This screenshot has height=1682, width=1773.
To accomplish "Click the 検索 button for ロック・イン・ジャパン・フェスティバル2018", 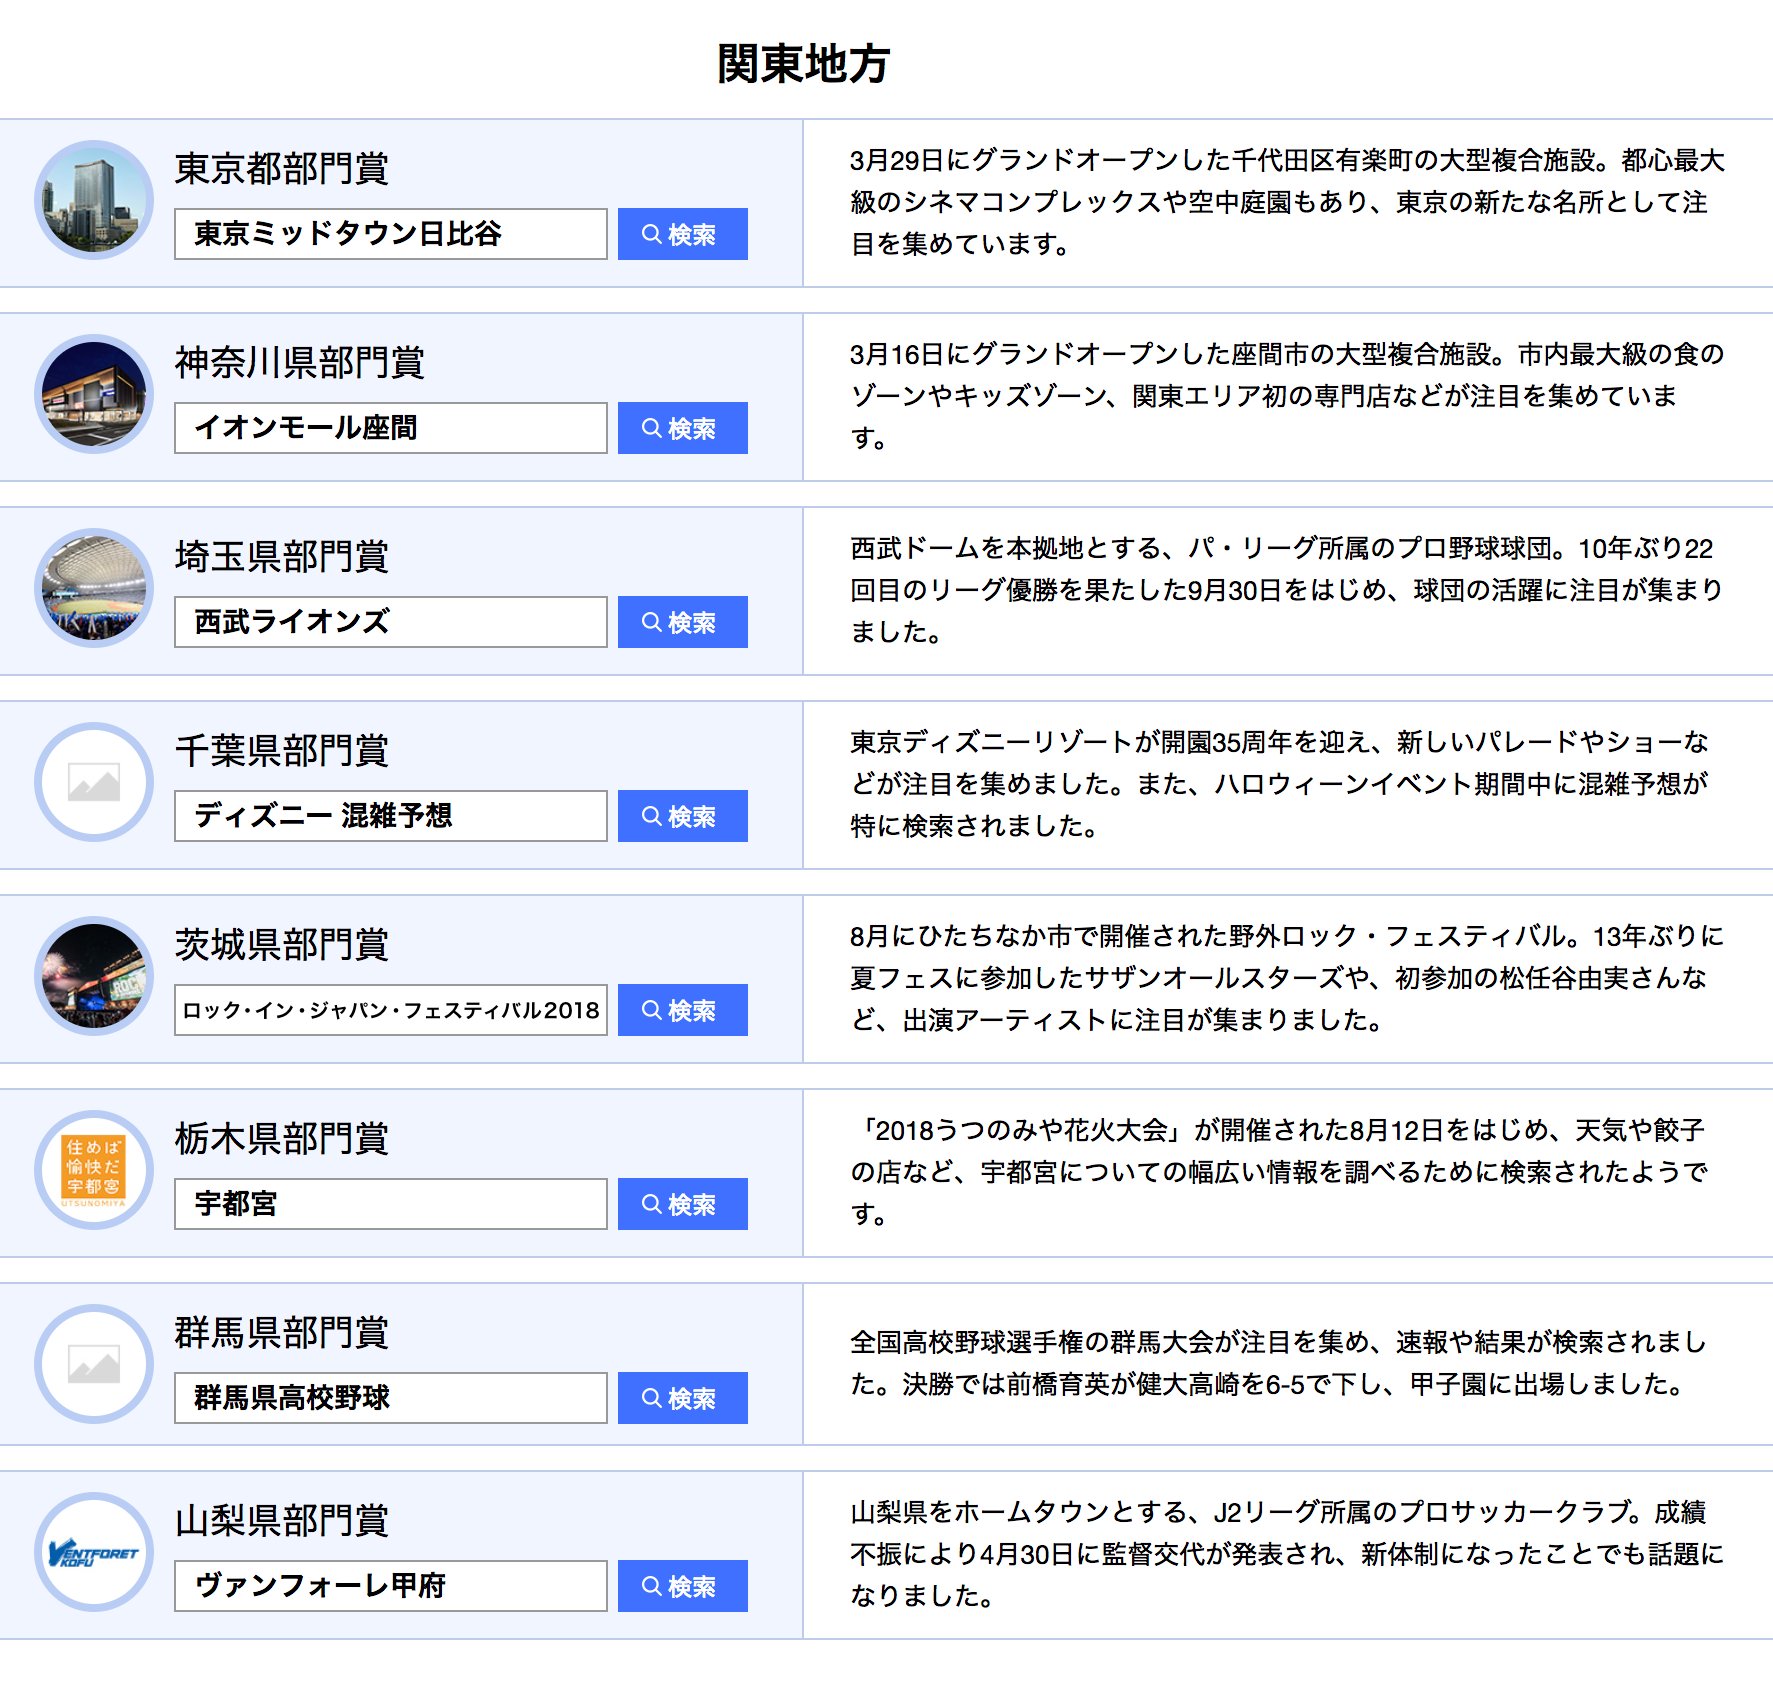I will pos(682,1010).
